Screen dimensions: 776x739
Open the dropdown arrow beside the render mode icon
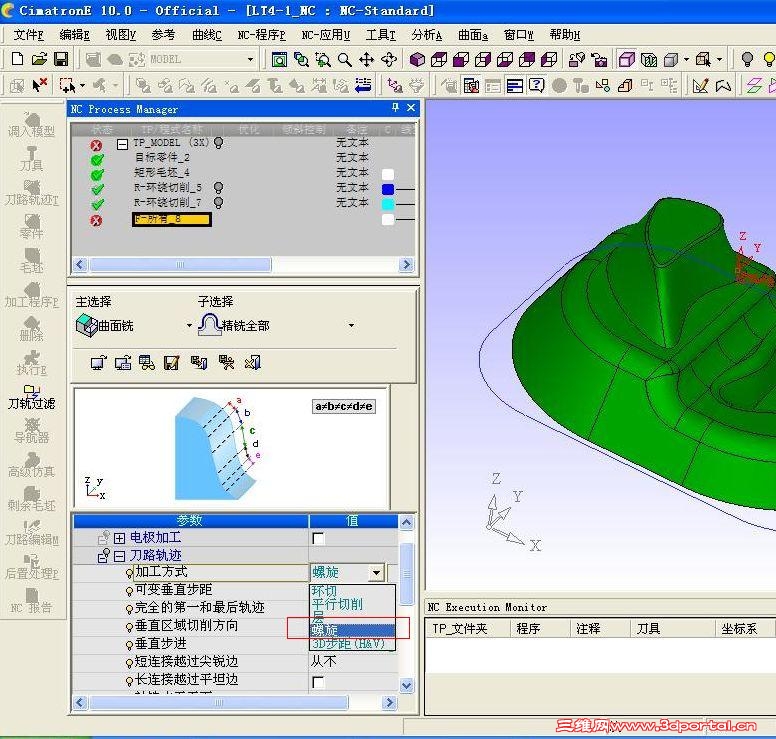point(686,60)
